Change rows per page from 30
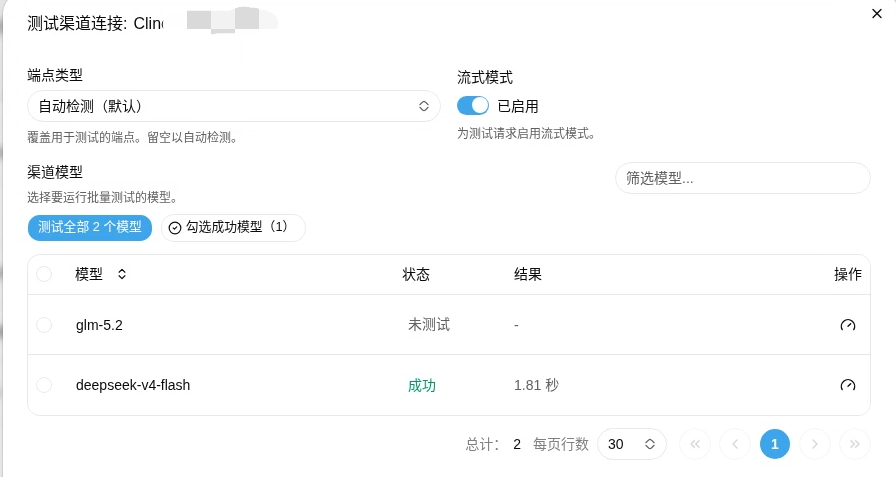This screenshot has height=477, width=896. (x=631, y=444)
